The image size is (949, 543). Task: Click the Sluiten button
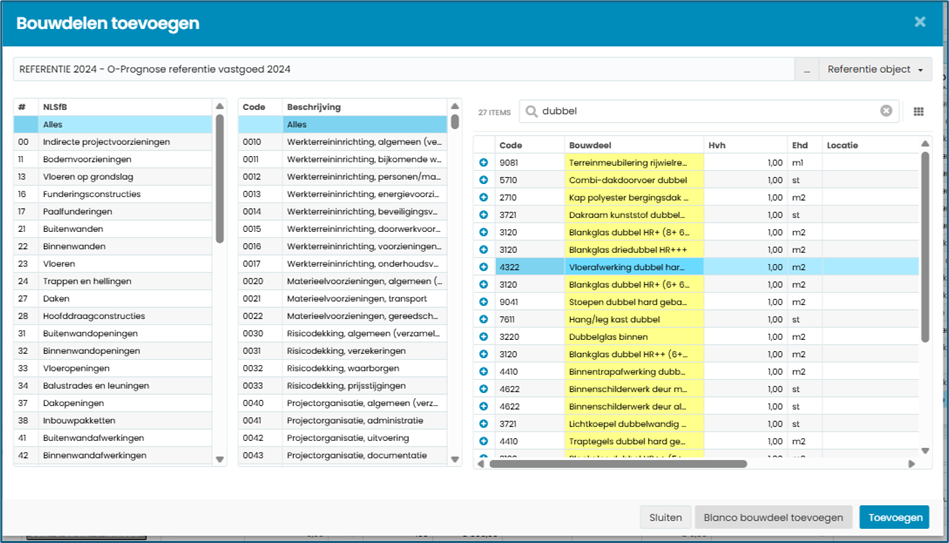[665, 518]
